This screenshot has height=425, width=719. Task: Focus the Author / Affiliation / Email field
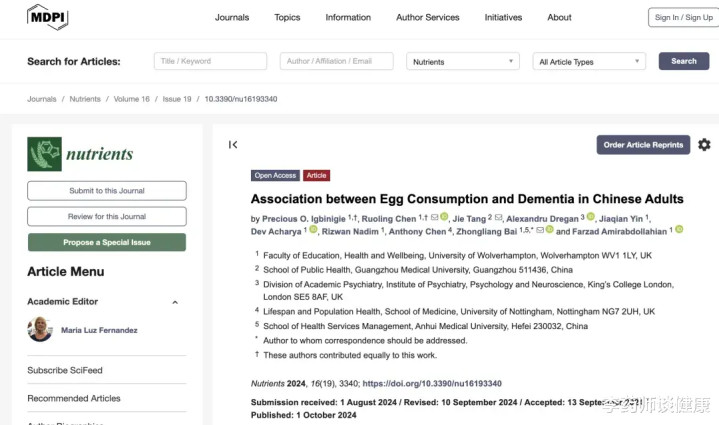coord(337,61)
